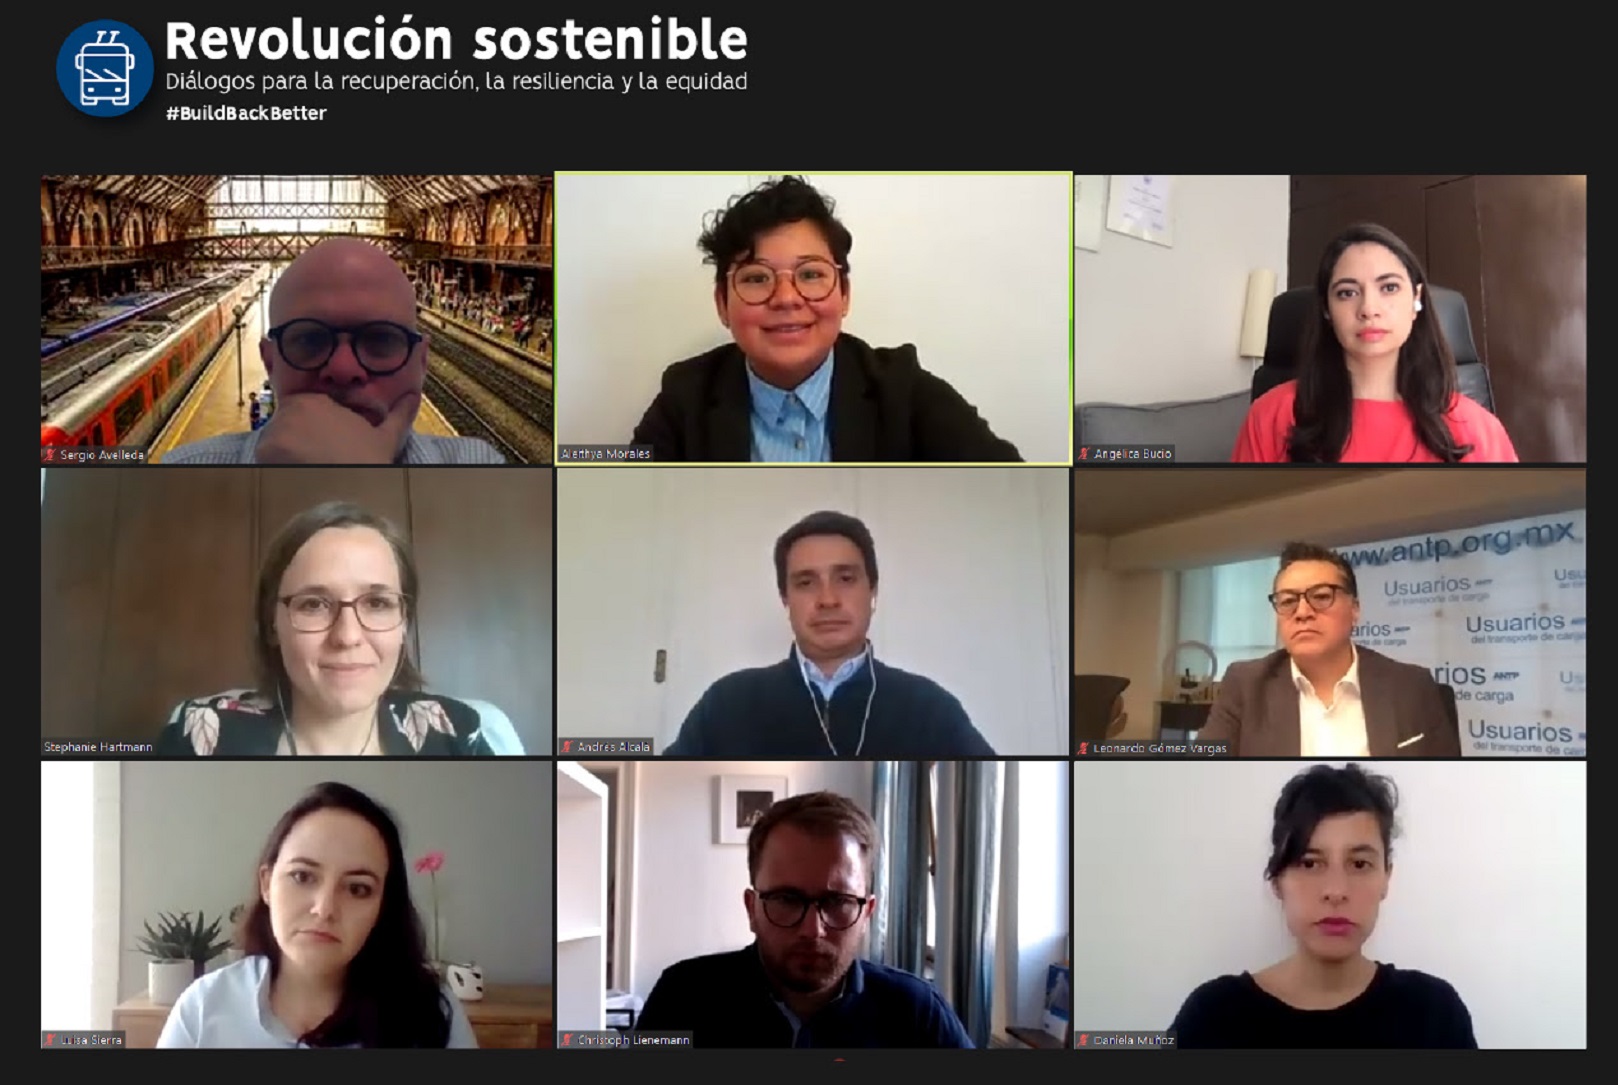Select Christoph Lienemann's video tile

[x=813, y=905]
